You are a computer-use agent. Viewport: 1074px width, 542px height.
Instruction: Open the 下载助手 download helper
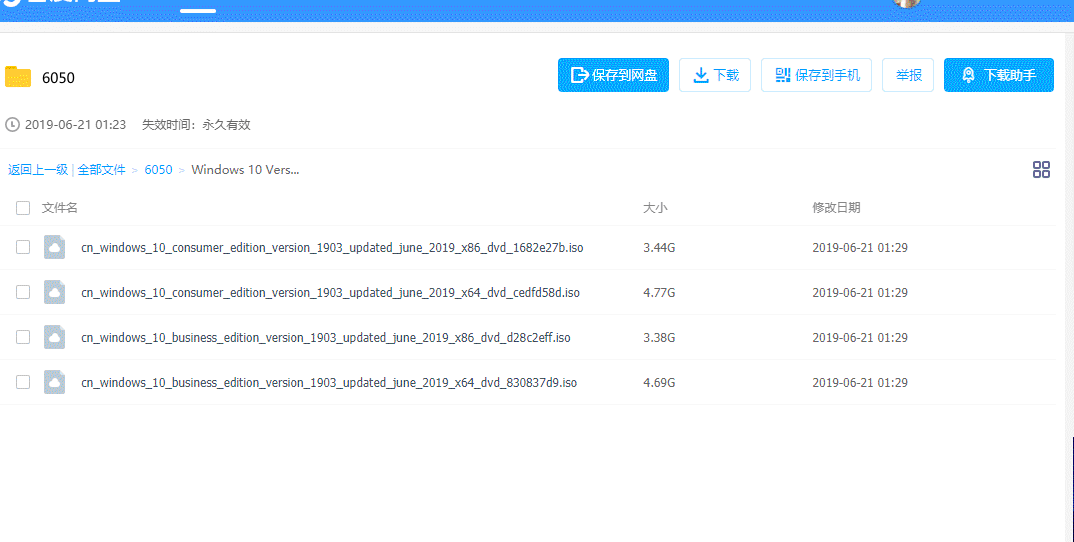999,75
